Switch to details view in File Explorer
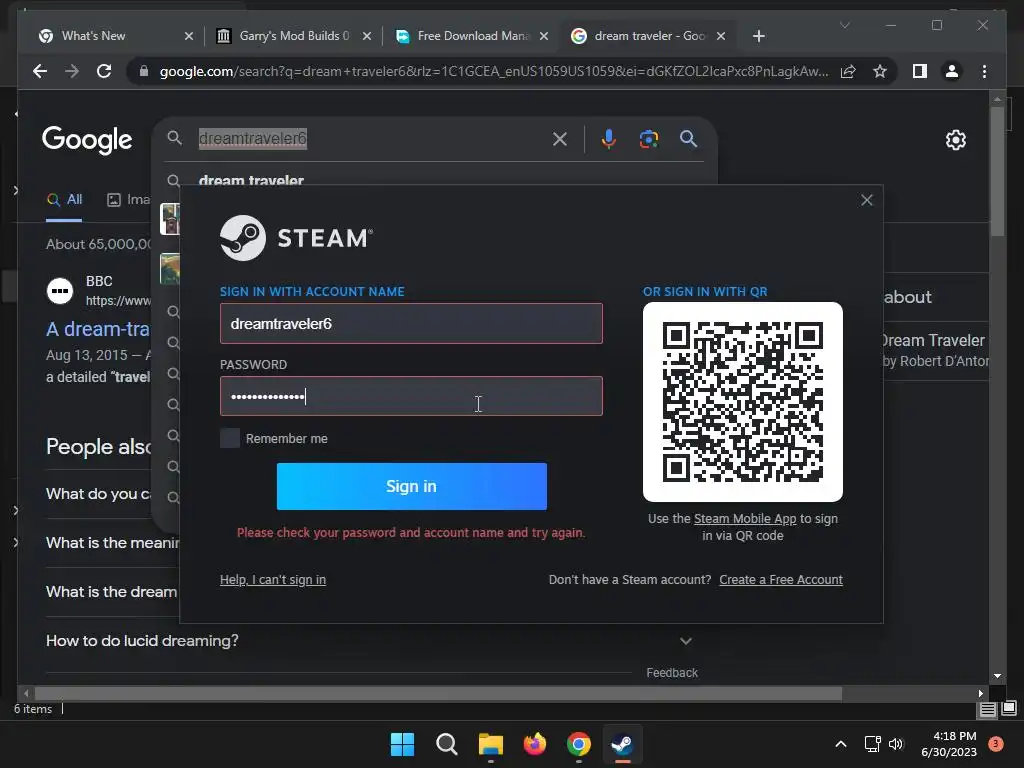Viewport: 1024px width, 768px height. point(987,709)
